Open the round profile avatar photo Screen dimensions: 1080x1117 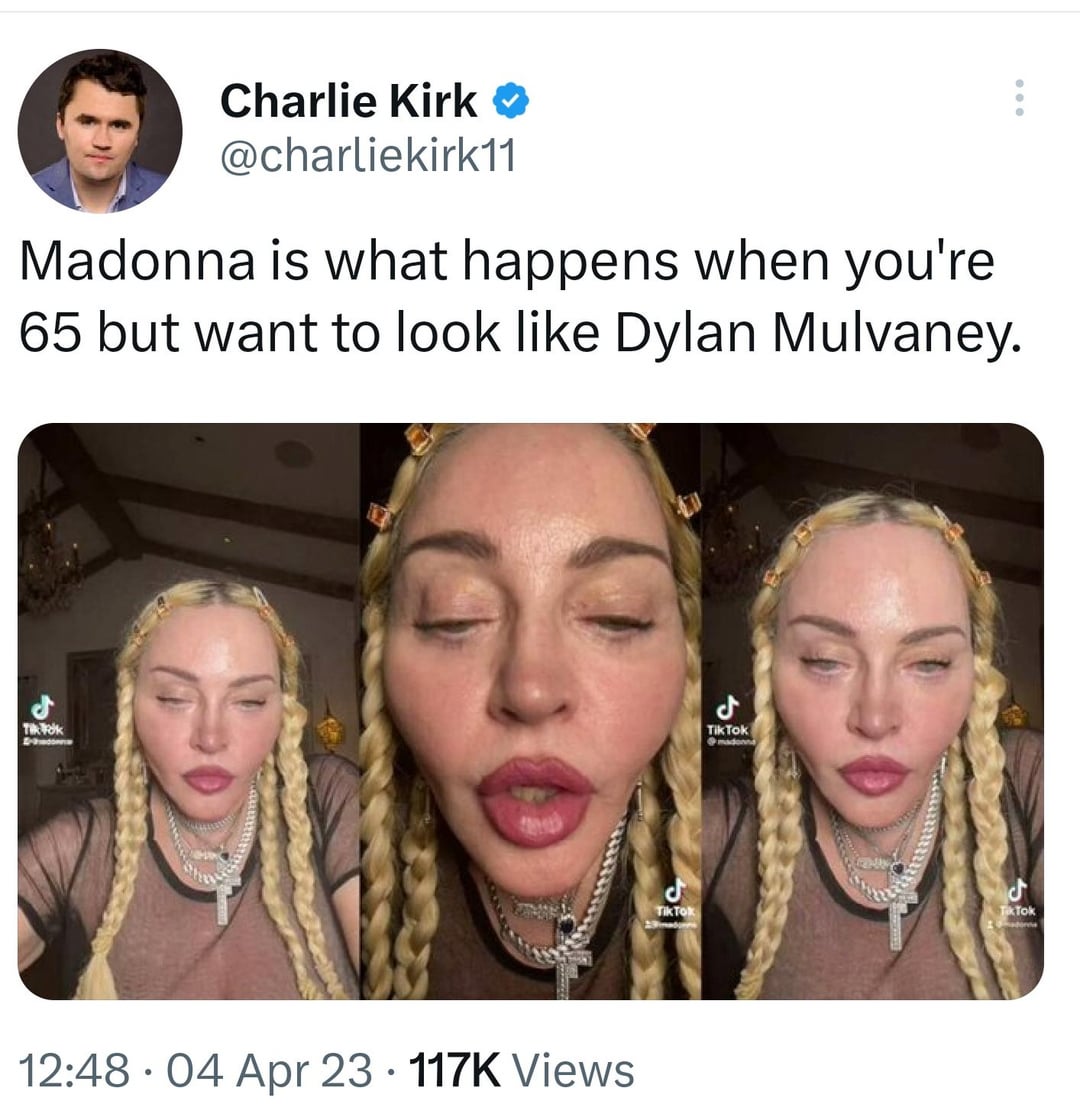coord(100,131)
